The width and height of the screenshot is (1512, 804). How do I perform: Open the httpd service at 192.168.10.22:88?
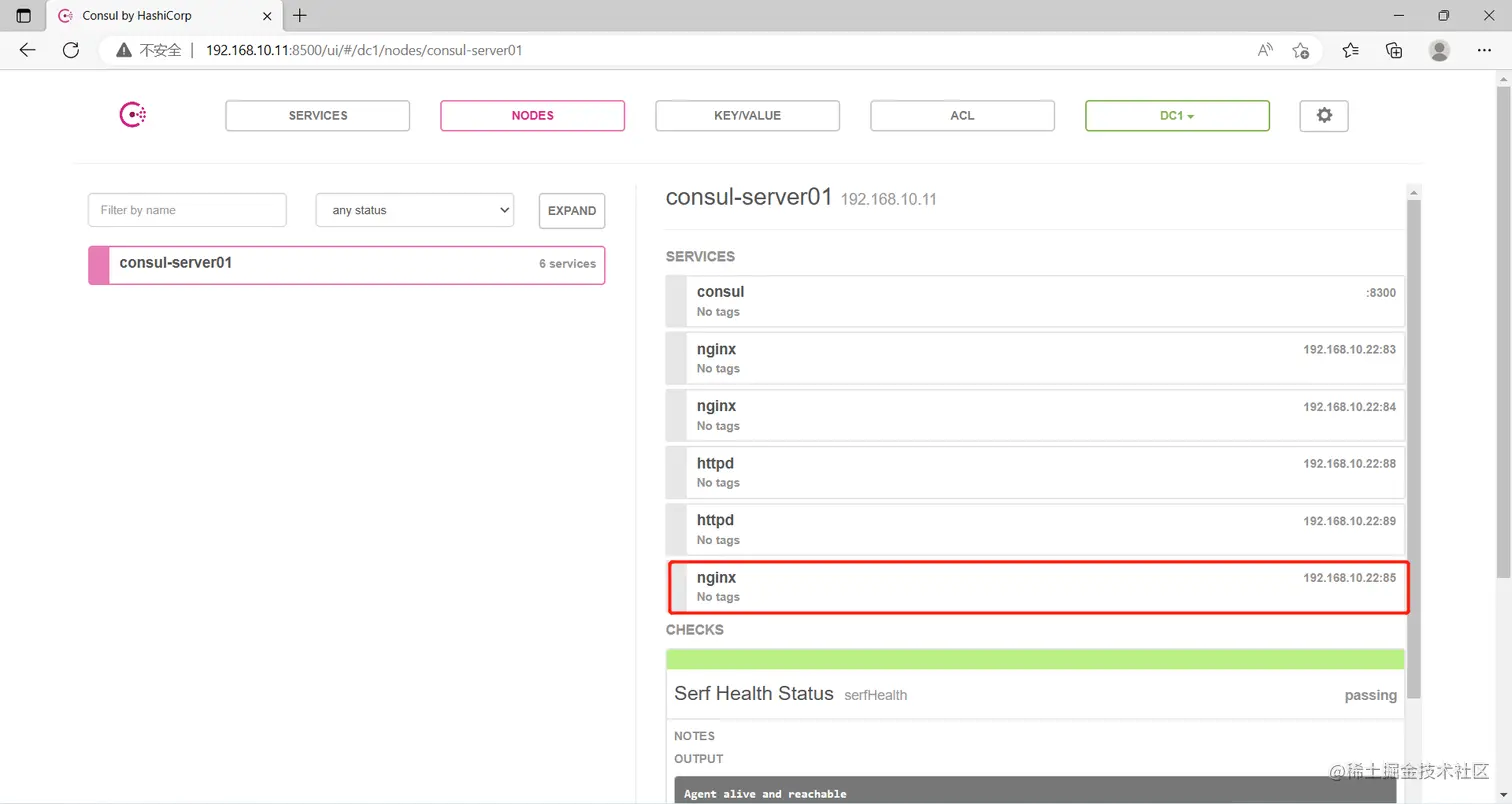pos(1035,472)
